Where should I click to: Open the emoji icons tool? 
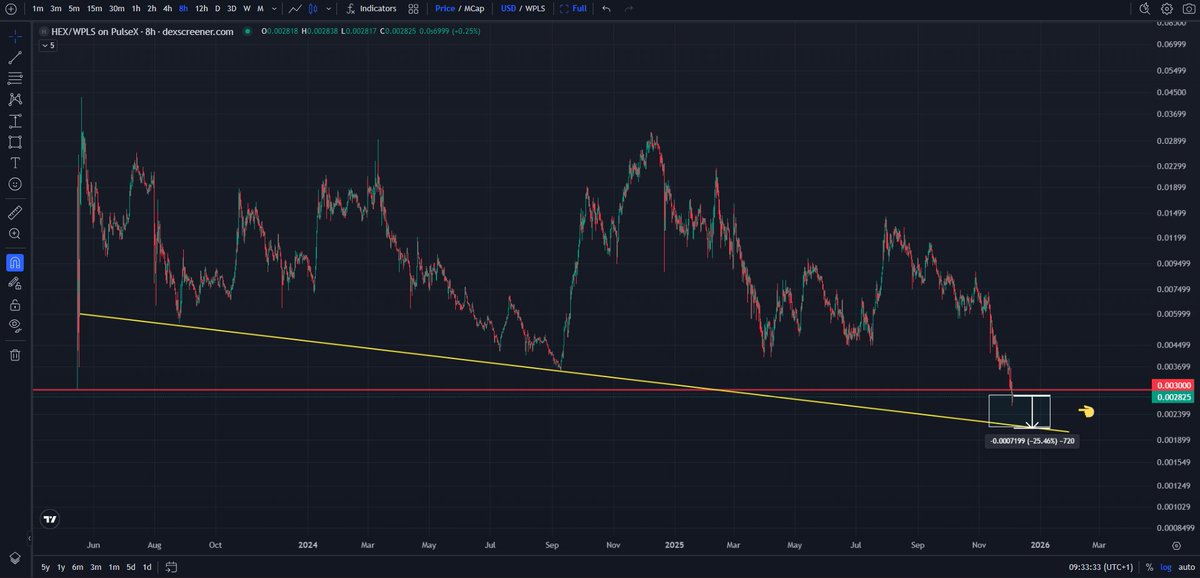15,184
